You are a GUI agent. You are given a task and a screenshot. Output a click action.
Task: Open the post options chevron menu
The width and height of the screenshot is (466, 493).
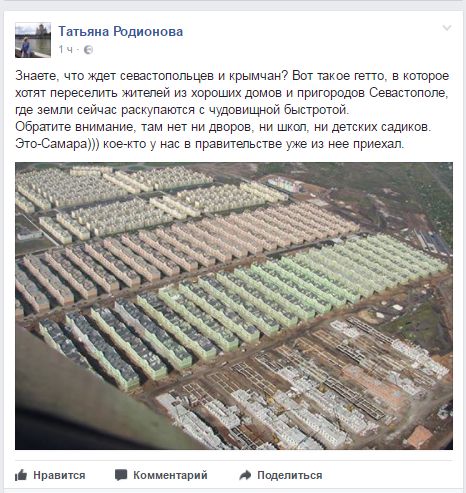click(447, 28)
